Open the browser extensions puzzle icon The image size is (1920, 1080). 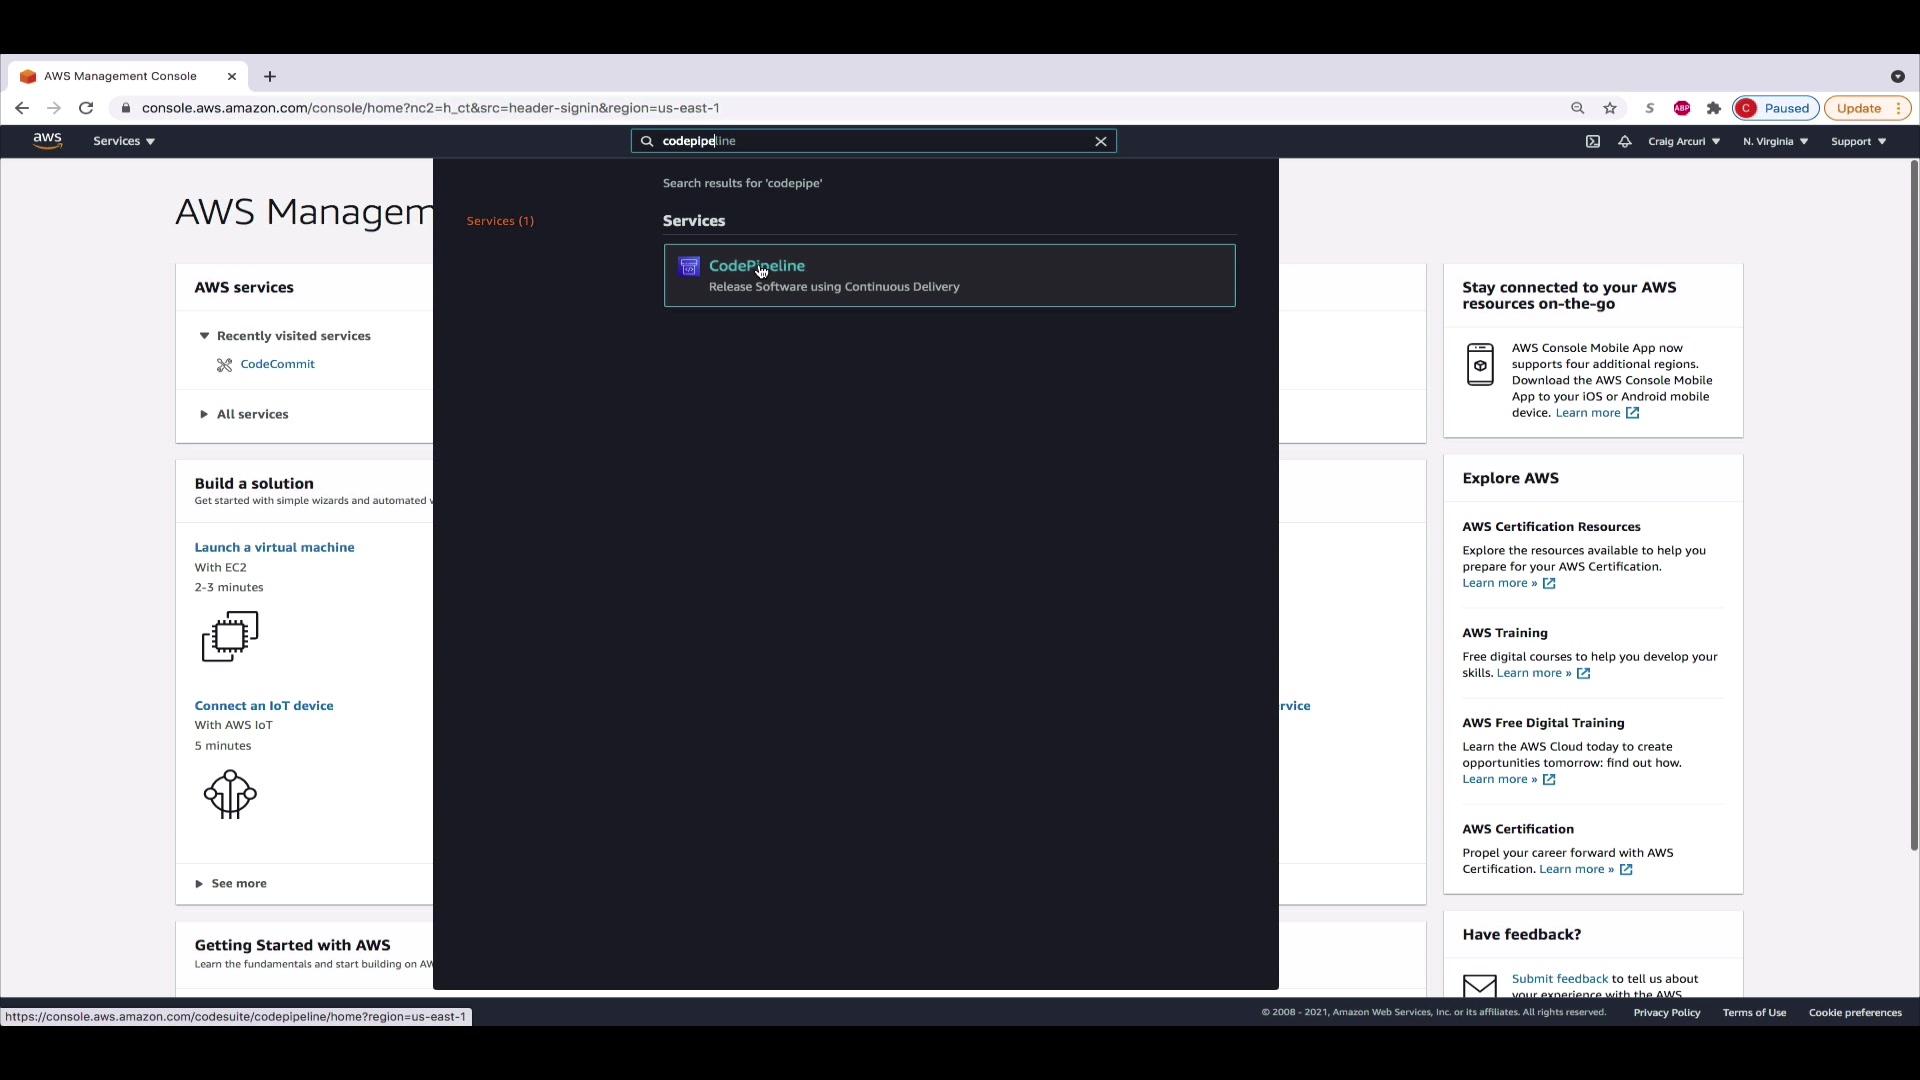pos(1714,108)
